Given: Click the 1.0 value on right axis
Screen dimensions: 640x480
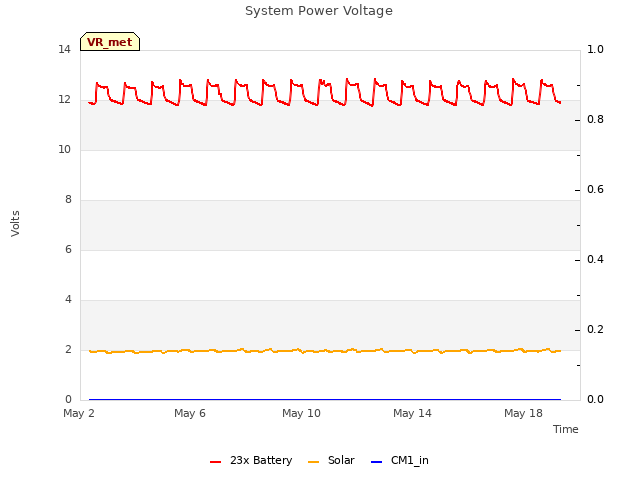Looking at the screenshot, I should pyautogui.click(x=595, y=49).
